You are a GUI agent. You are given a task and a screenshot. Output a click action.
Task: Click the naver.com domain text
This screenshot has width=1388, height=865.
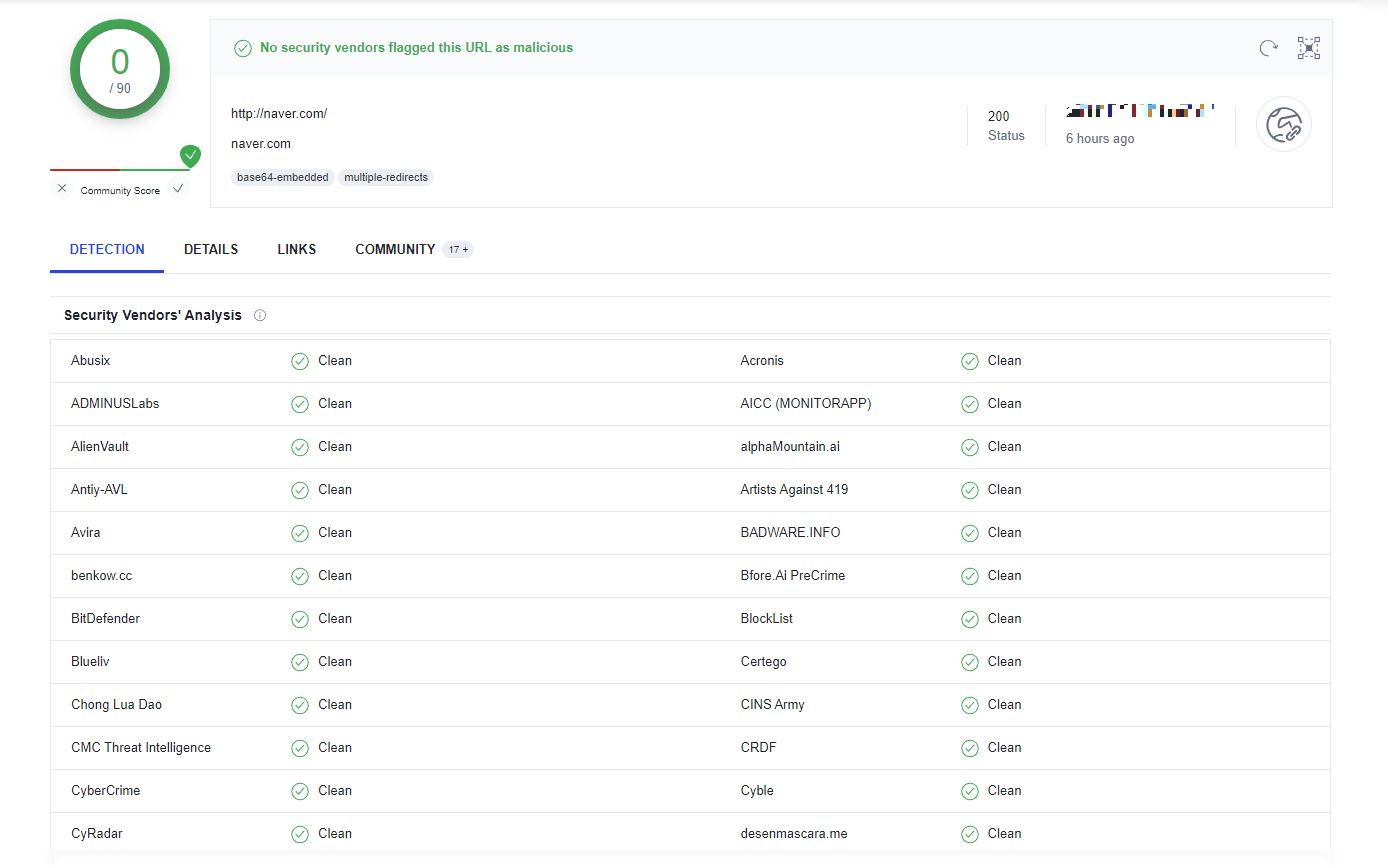tap(261, 143)
